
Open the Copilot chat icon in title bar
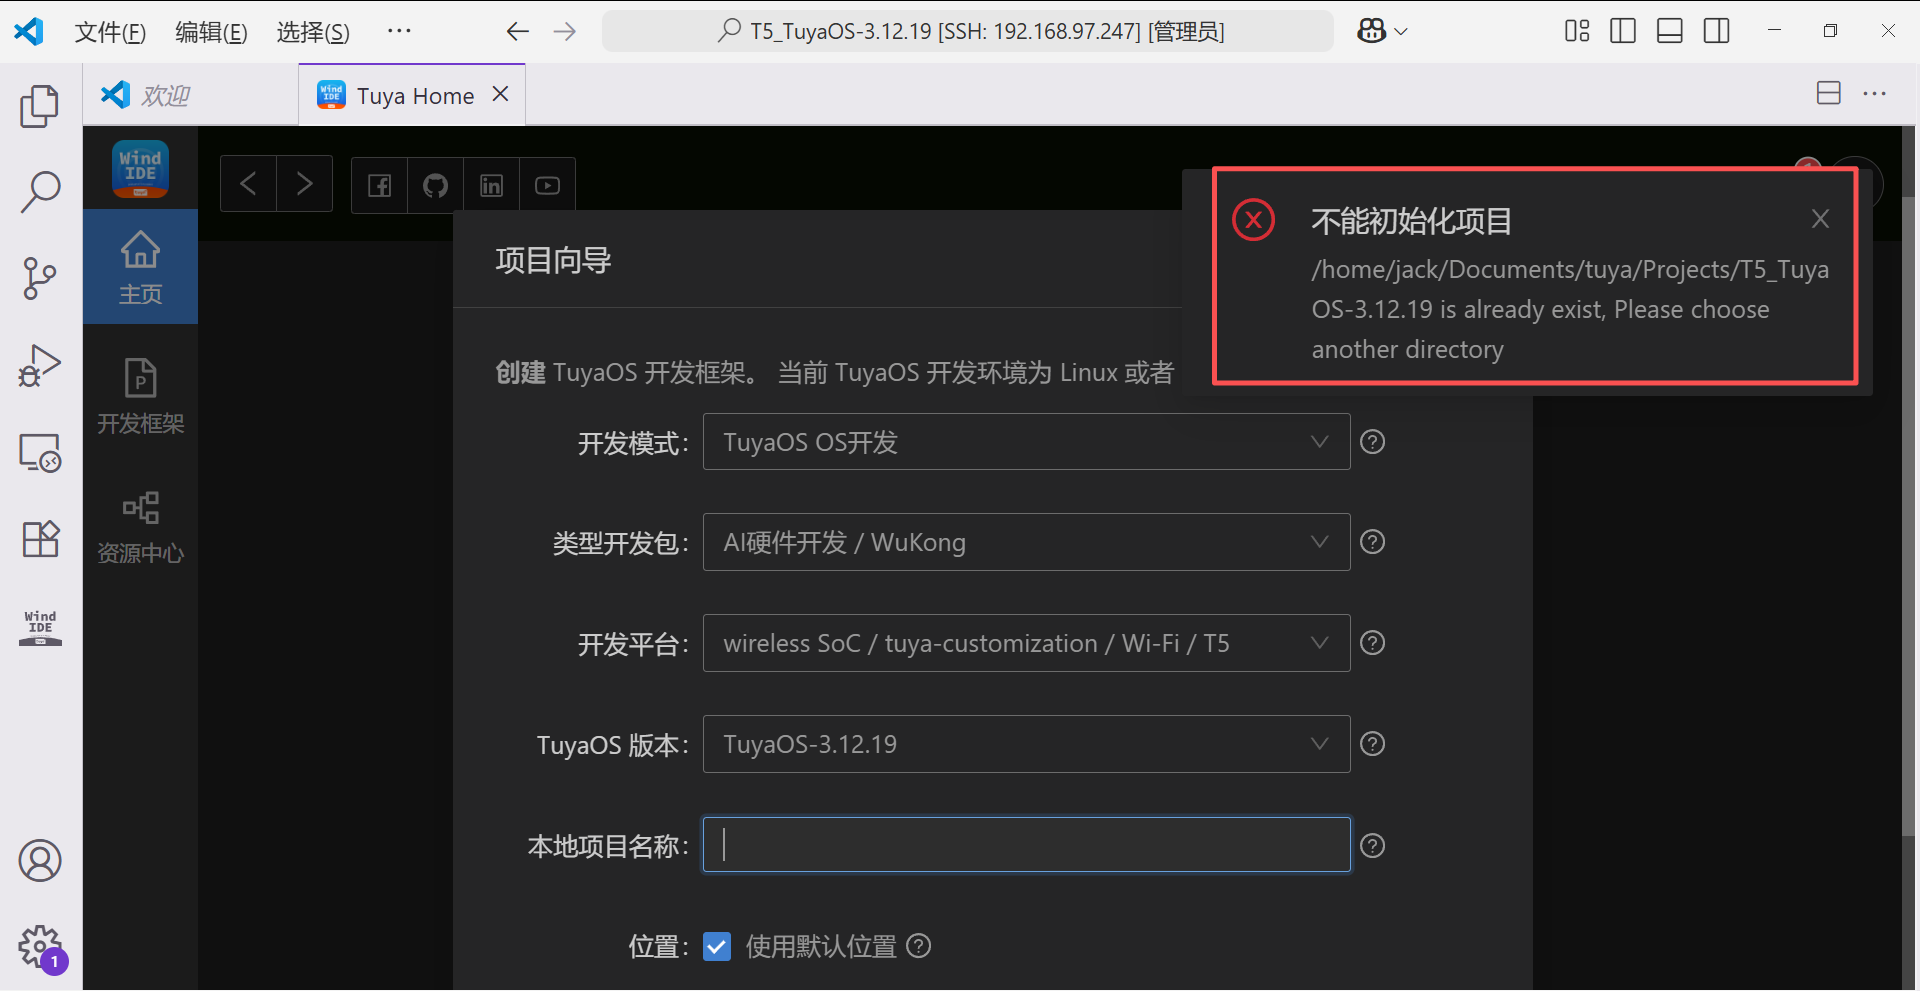(1371, 31)
